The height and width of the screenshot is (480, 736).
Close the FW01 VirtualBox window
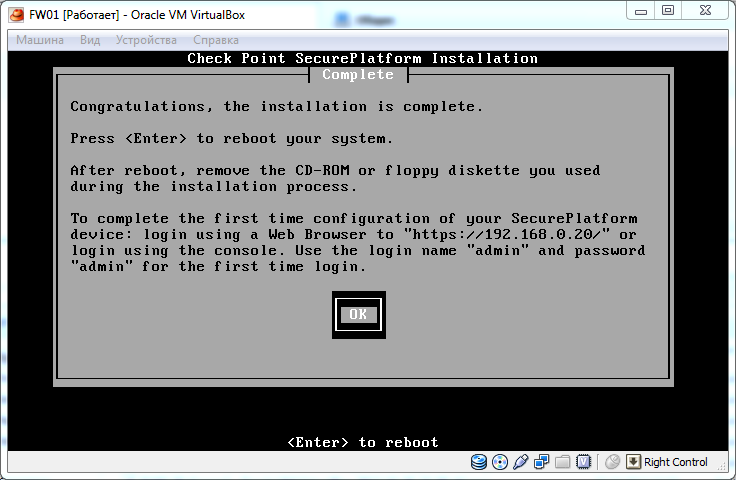[x=705, y=10]
